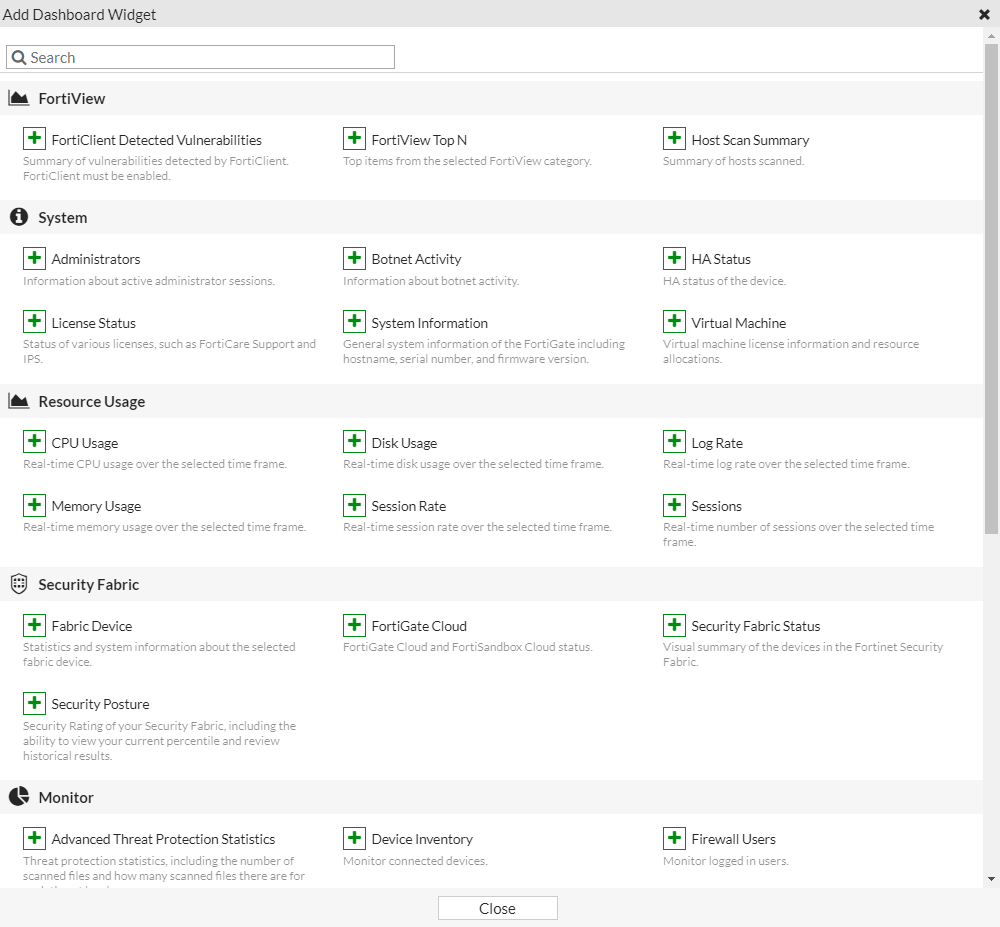Click plus icon for Device Inventory
The width and height of the screenshot is (1000, 927).
pos(355,838)
